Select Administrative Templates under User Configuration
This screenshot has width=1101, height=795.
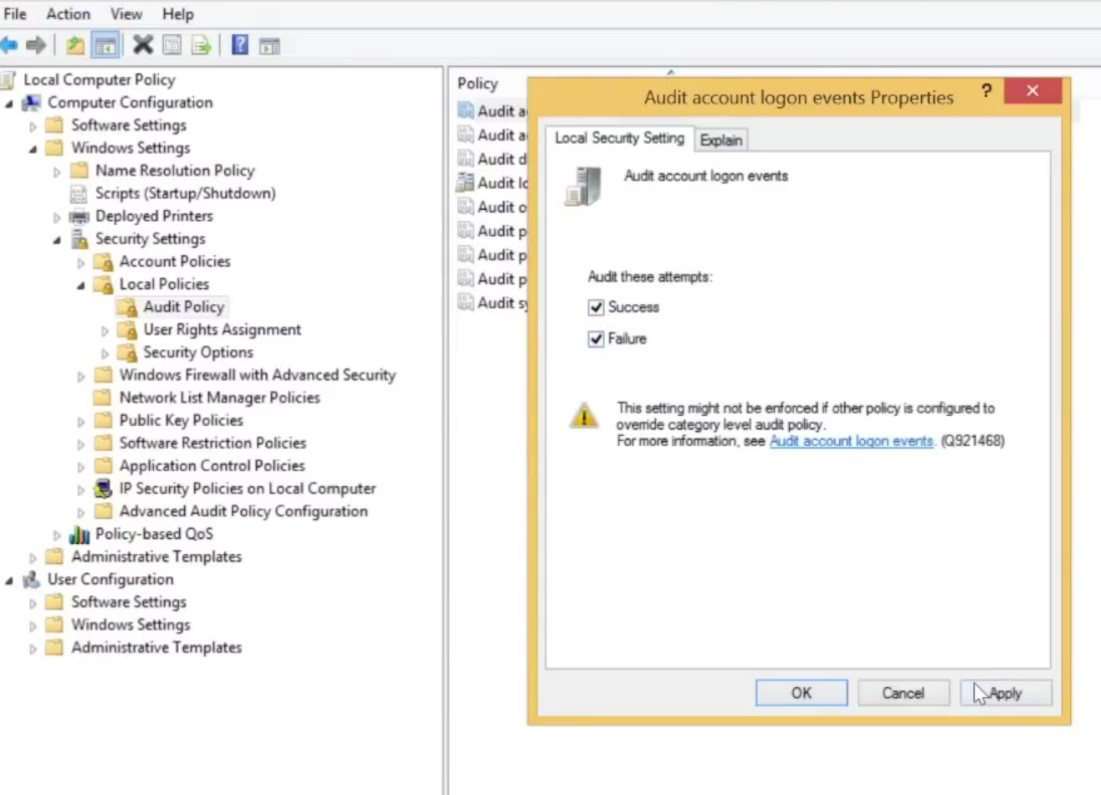(157, 648)
